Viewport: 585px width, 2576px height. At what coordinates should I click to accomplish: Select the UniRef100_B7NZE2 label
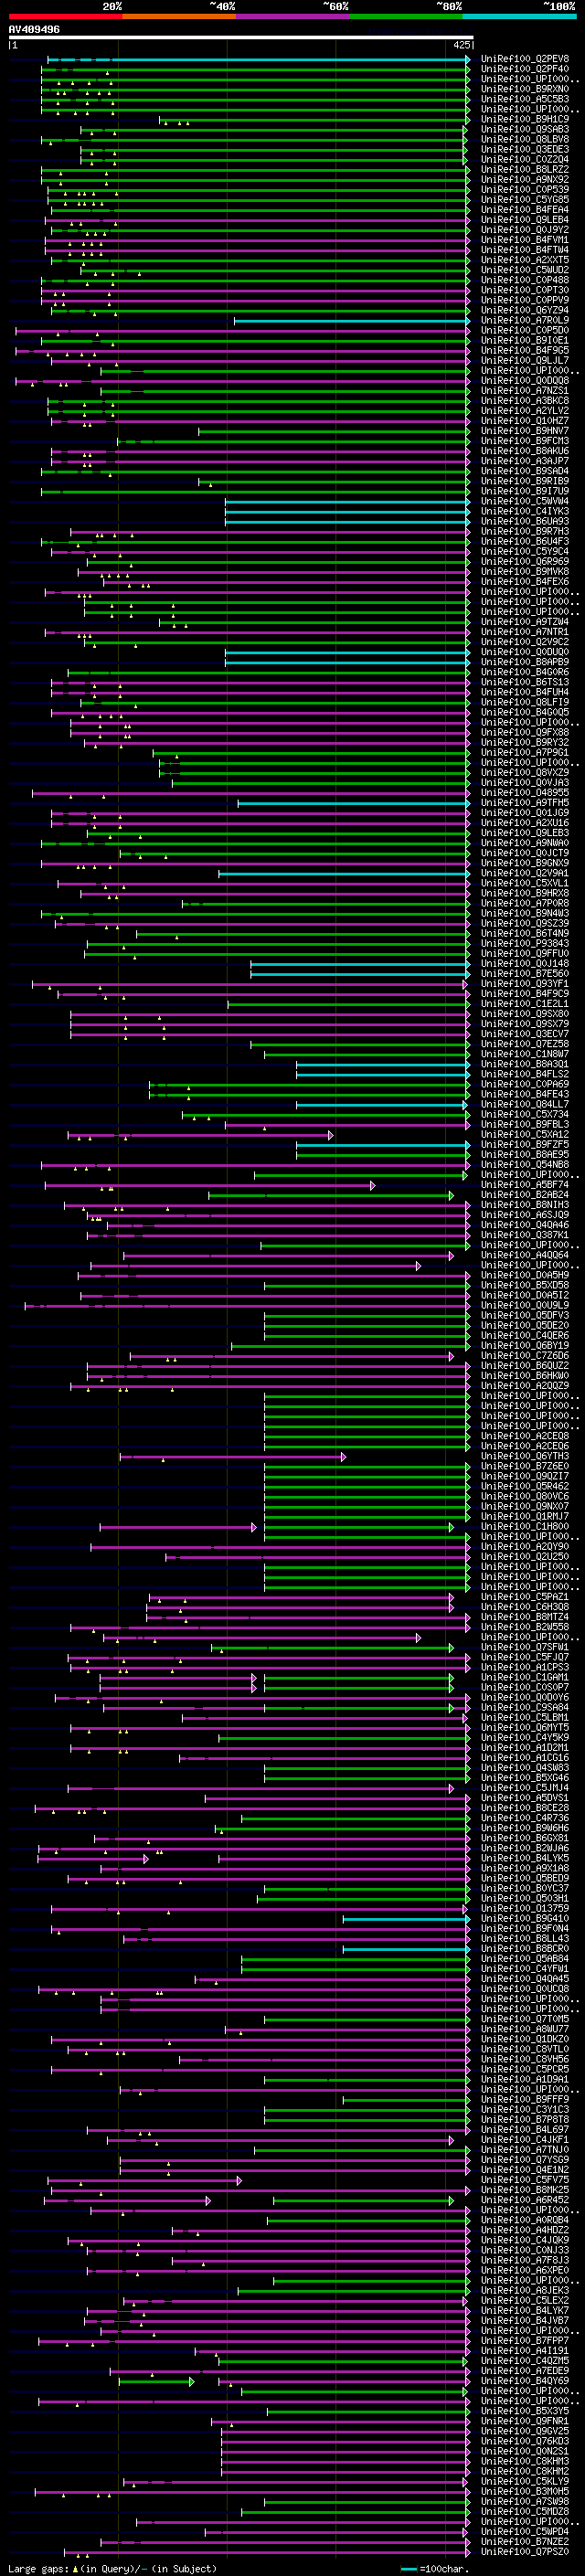pos(524,2541)
